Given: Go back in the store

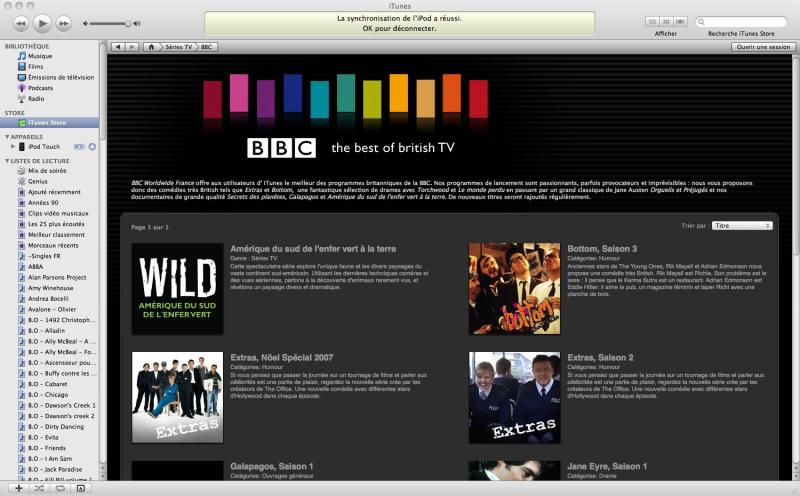Looking at the screenshot, I should click(118, 47).
